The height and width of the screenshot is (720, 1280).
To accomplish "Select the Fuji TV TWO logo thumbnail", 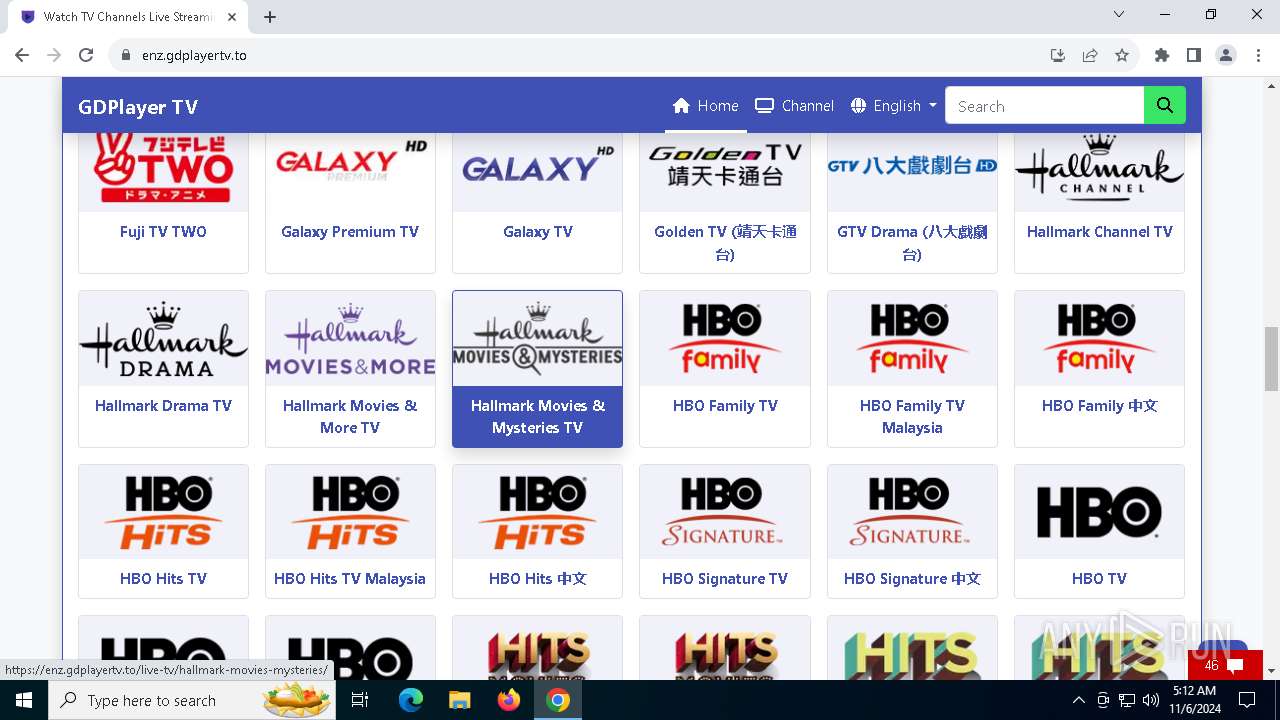I will point(163,170).
